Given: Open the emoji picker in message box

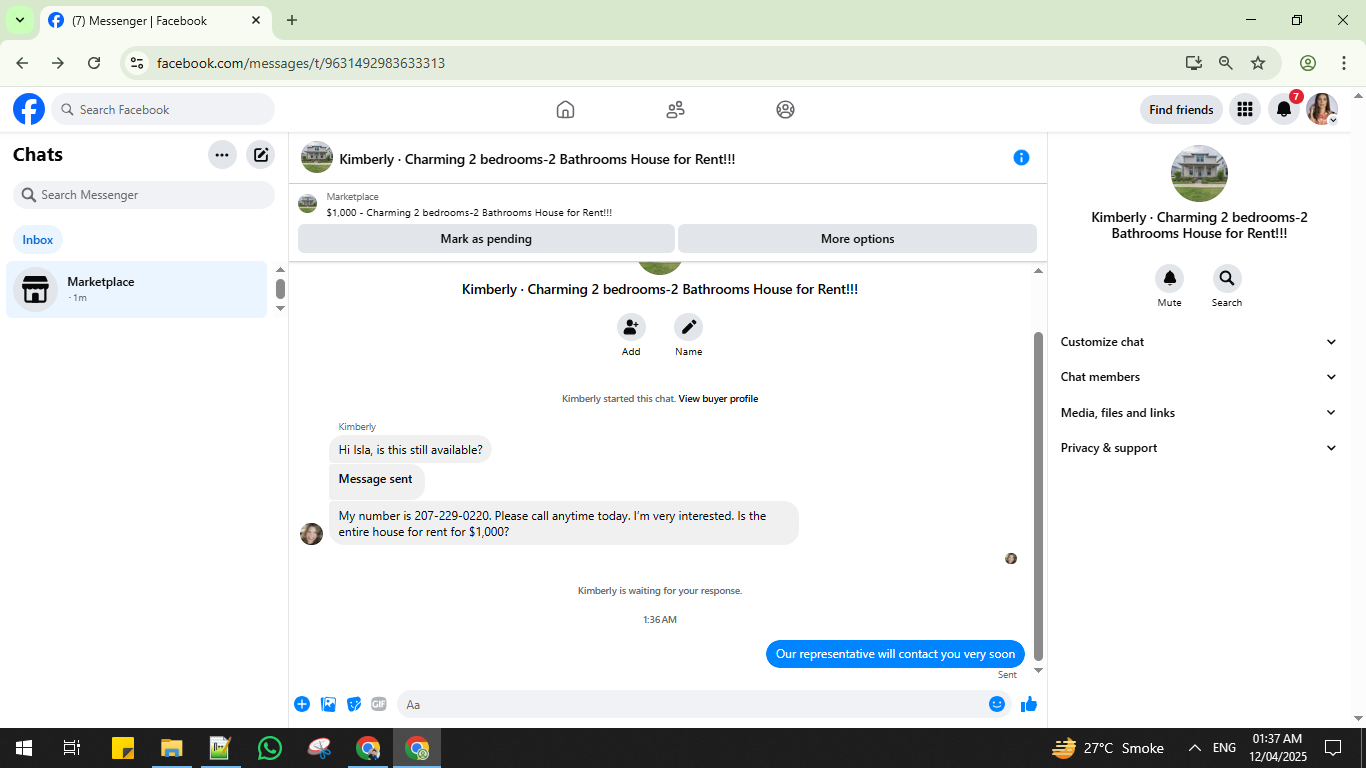Looking at the screenshot, I should (x=997, y=704).
